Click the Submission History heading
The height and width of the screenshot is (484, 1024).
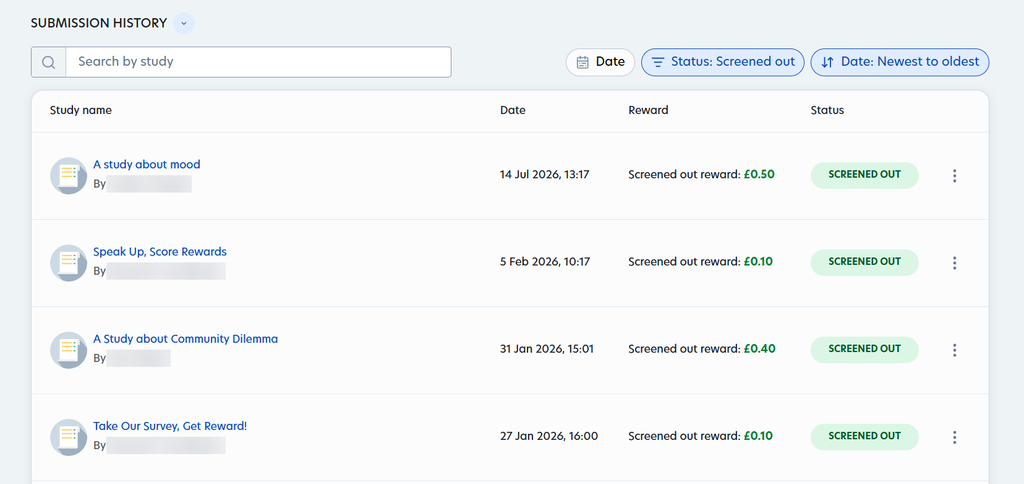(x=99, y=24)
